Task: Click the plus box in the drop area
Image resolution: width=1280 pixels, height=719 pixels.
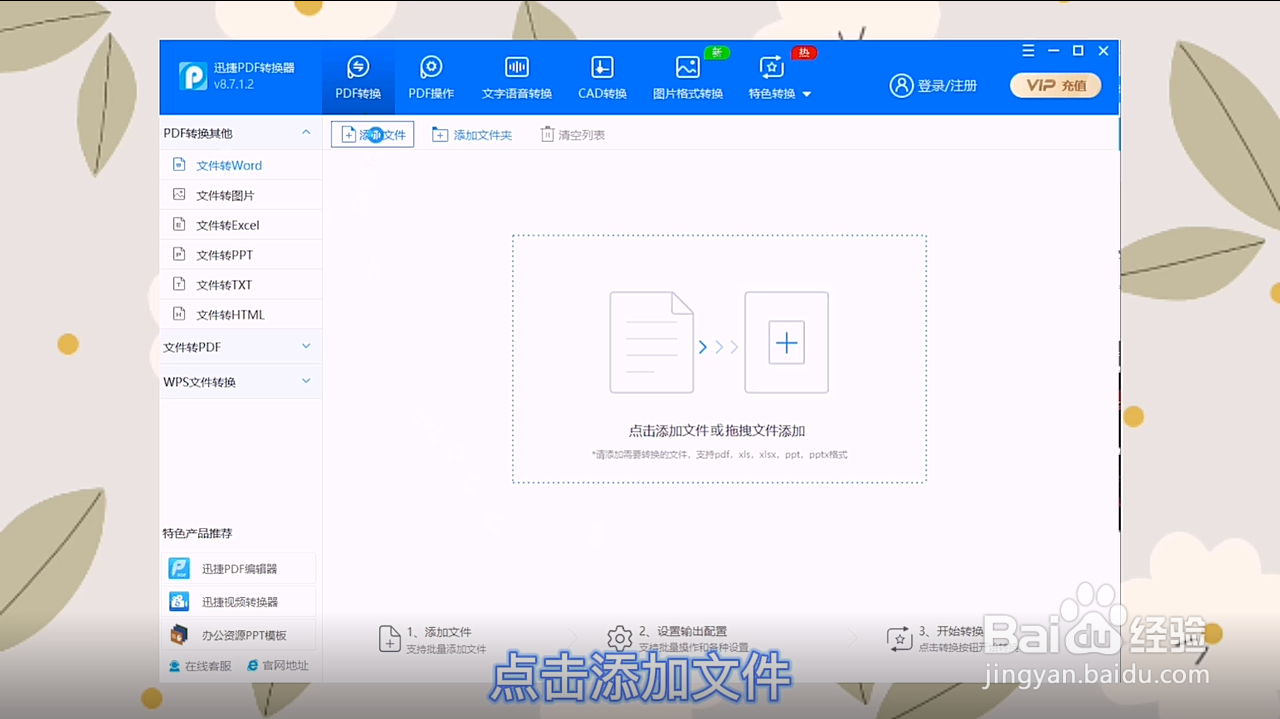Action: pyautogui.click(x=787, y=343)
